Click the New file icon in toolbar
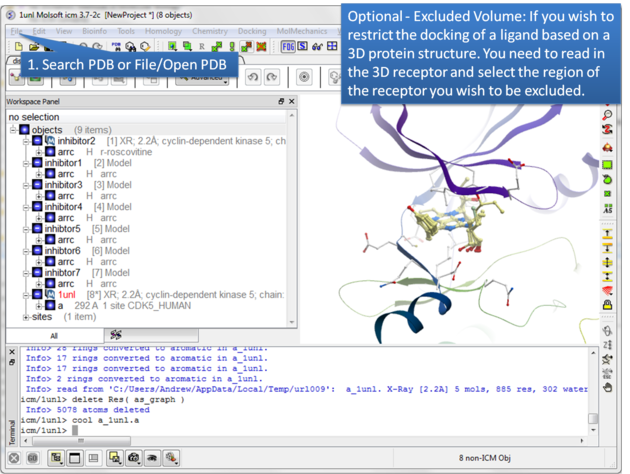This screenshot has height=474, width=630. point(17,46)
